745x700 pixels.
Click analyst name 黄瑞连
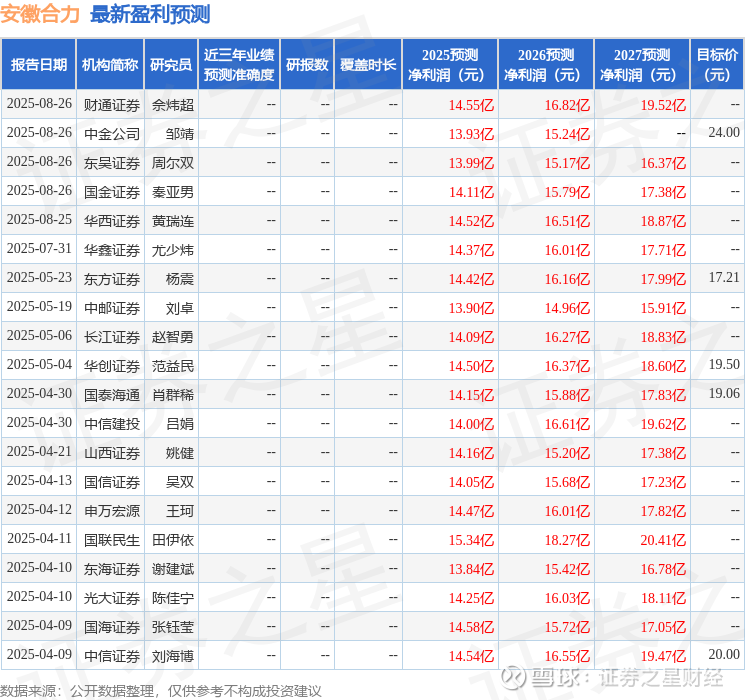click(x=173, y=221)
